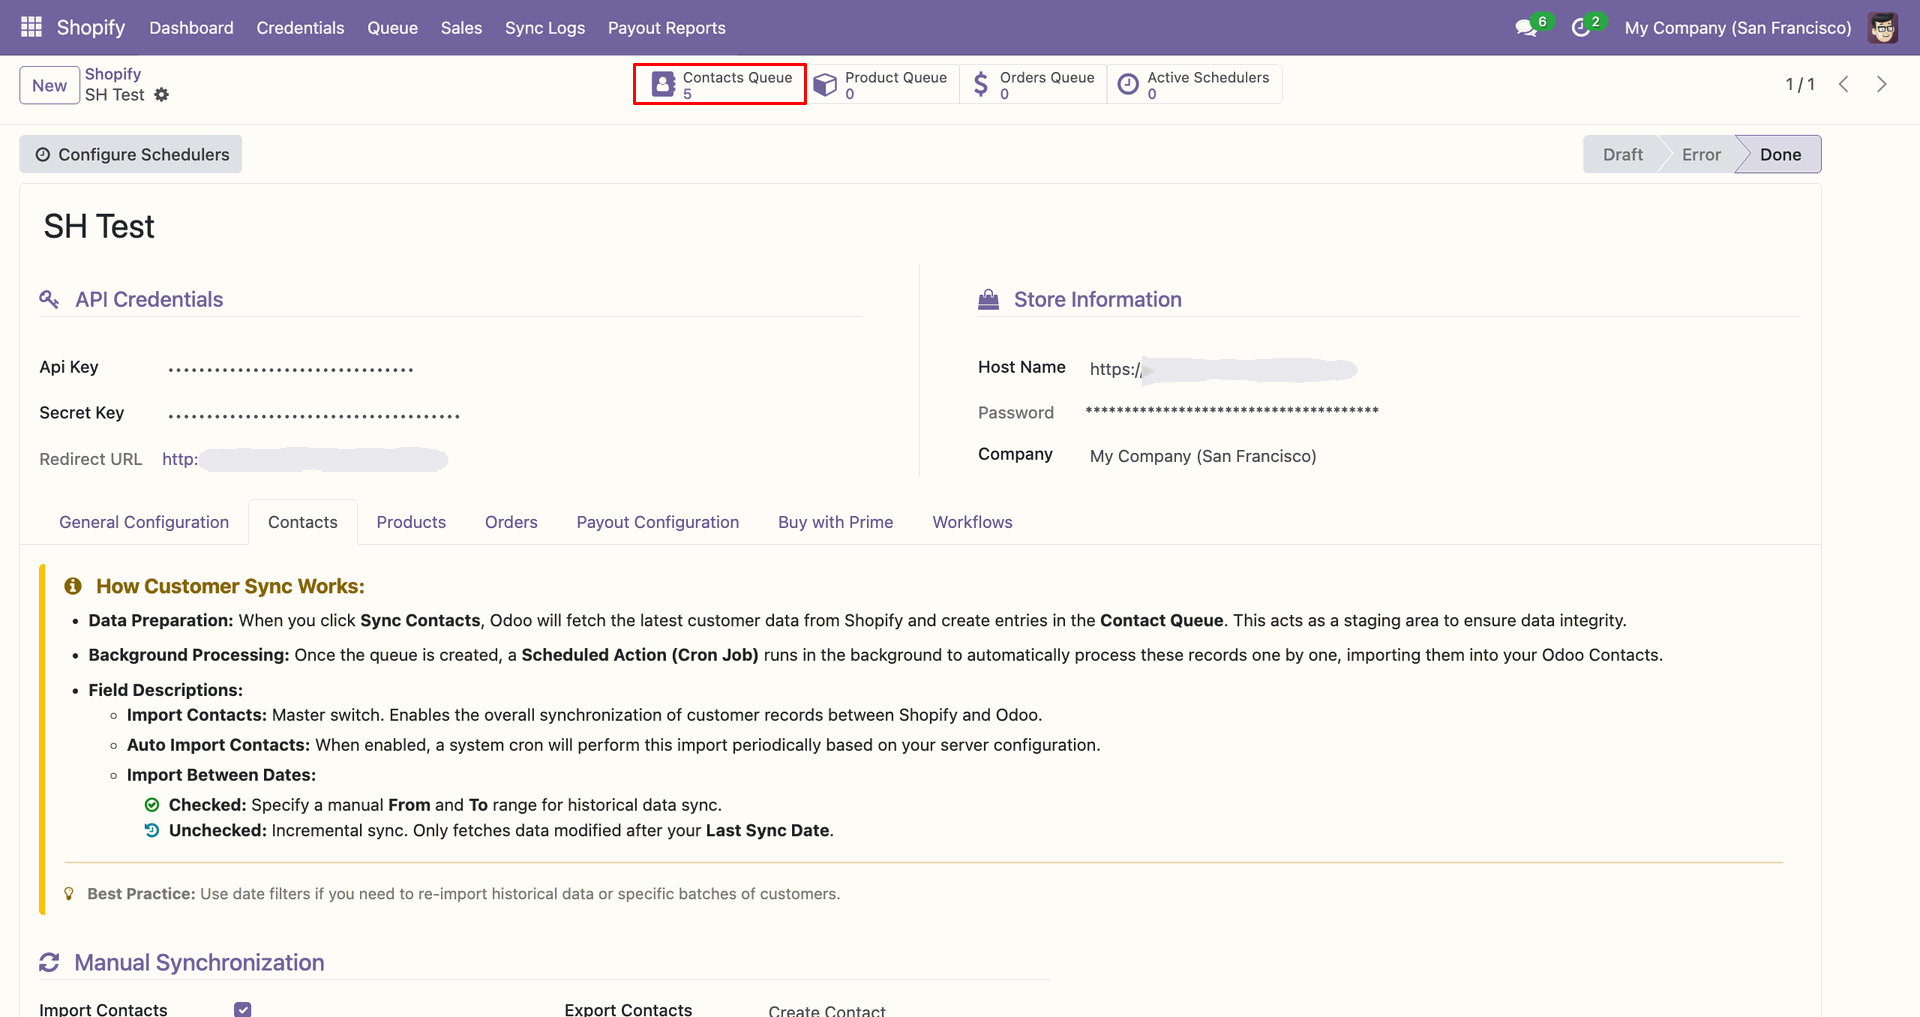This screenshot has width=1920, height=1017.
Task: Click the Api Key masked field
Action: click(x=291, y=369)
